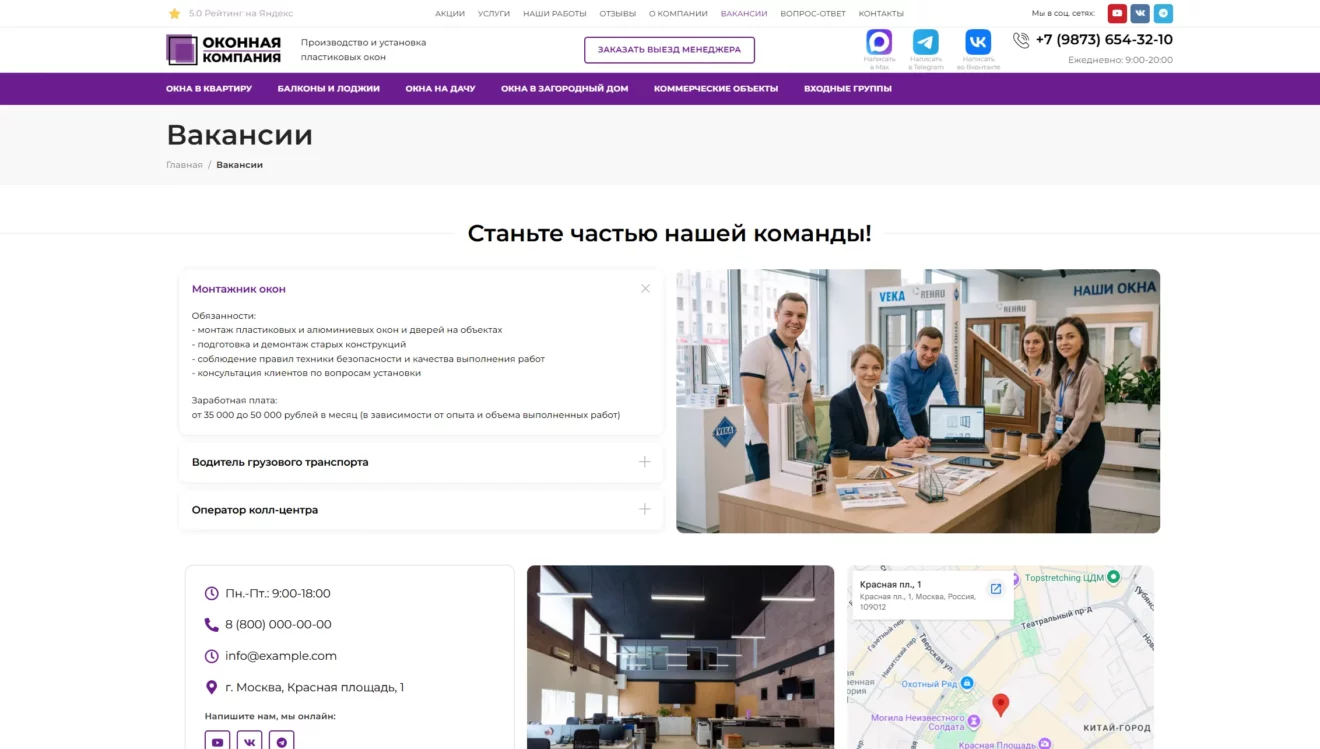Expand 'Оператор колл-центра' vacancy plus icon
The image size is (1320, 749).
(645, 509)
